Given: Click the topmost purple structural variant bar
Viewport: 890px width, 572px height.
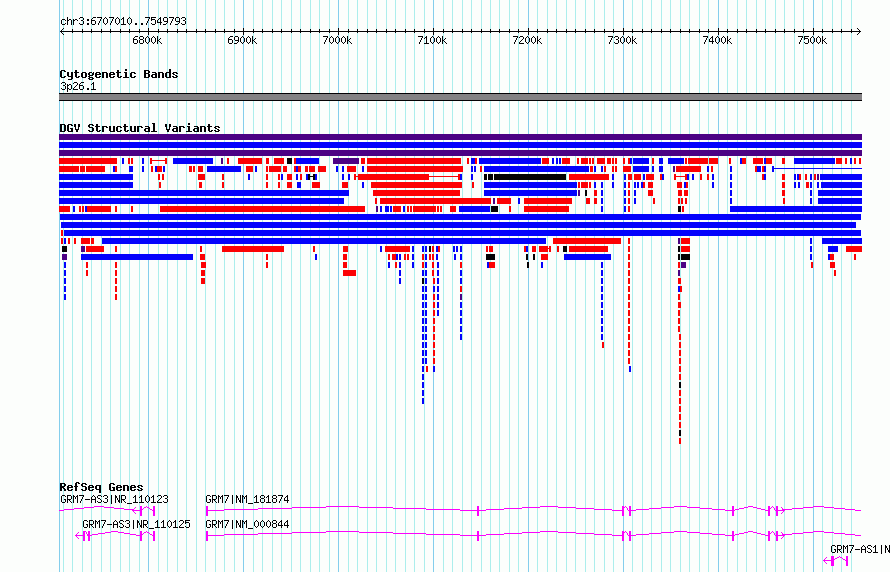Looking at the screenshot, I should point(460,137).
